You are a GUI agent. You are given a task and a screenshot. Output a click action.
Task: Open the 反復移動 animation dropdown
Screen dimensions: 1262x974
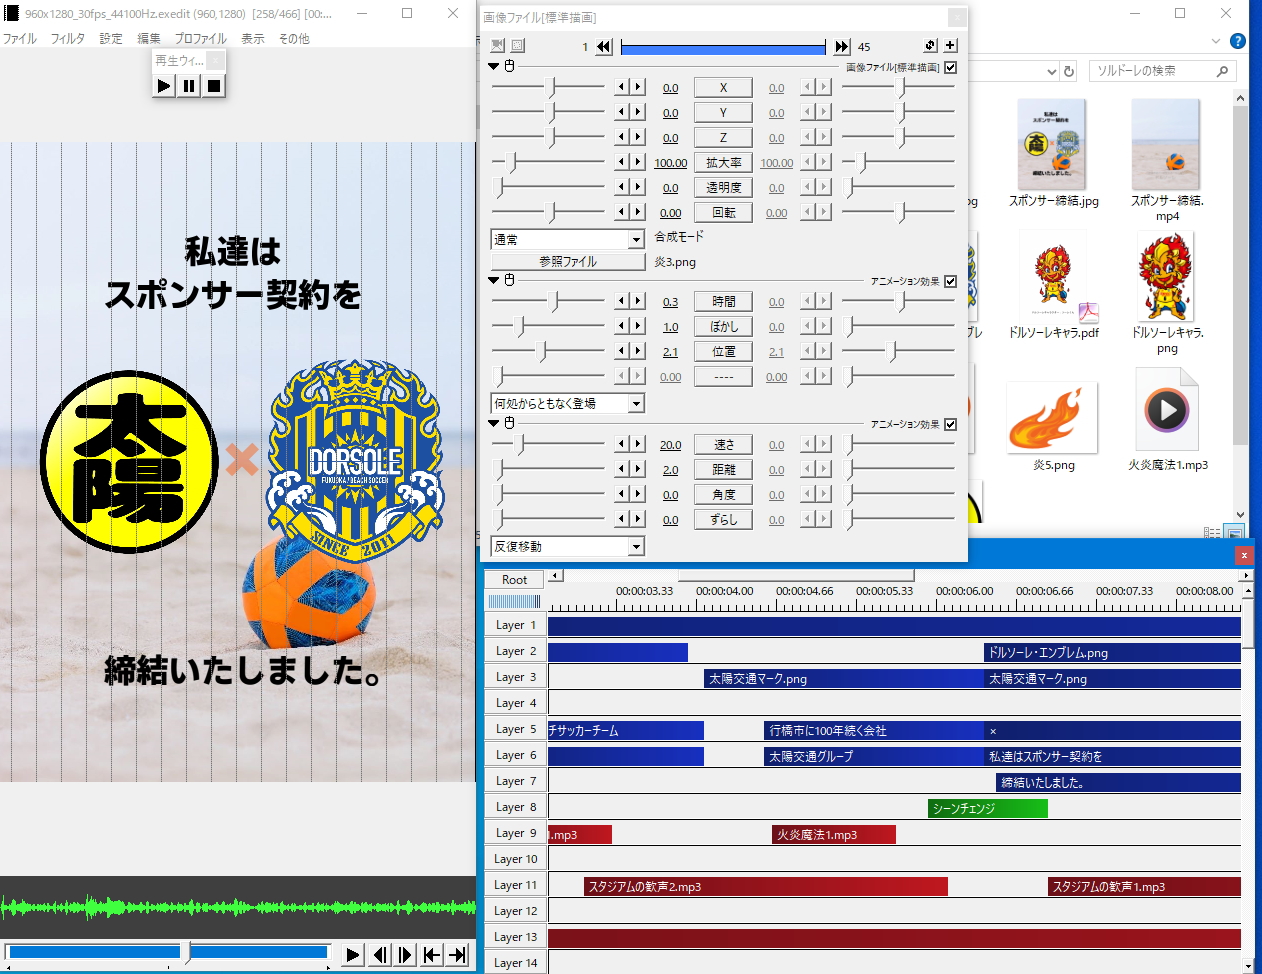[636, 547]
